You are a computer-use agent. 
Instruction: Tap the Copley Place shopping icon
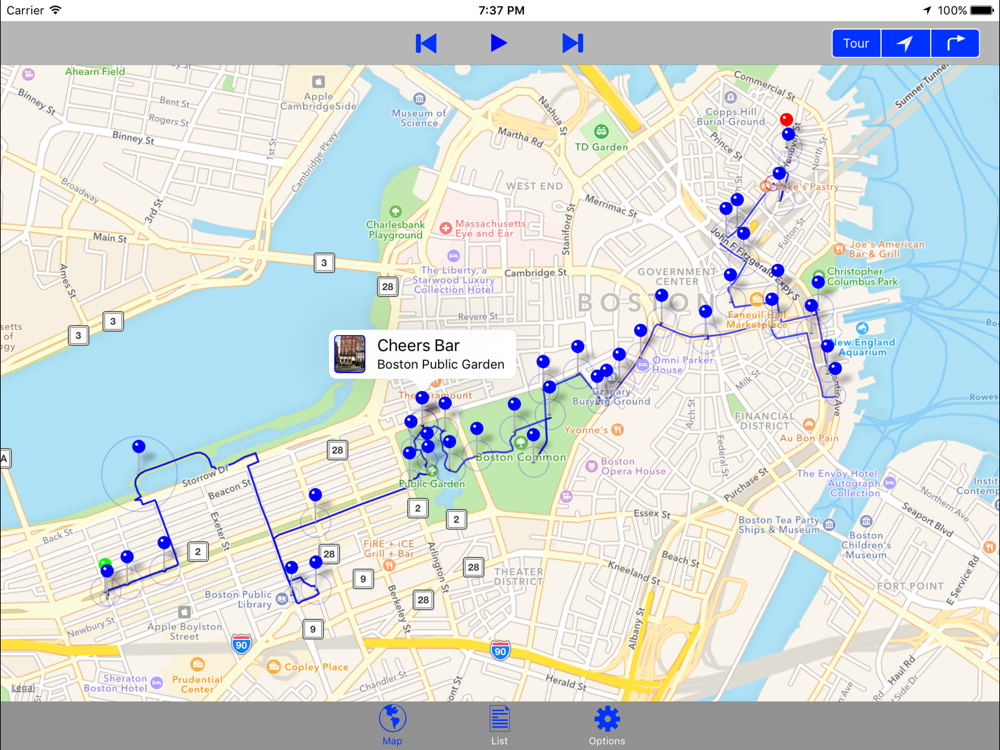point(274,667)
